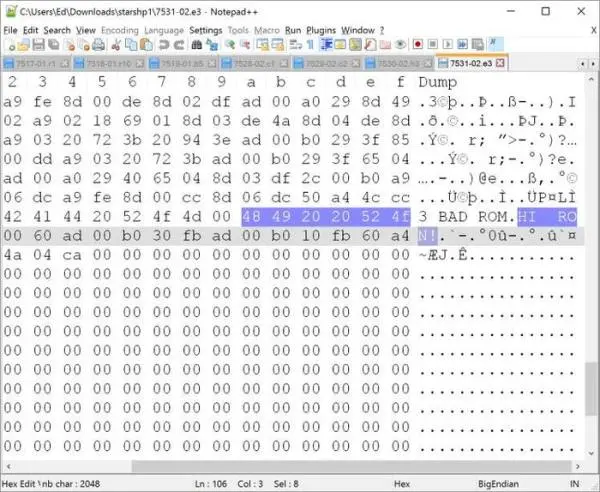Viewport: 600px width, 492px height.
Task: Click 'nb char : 2048' status text
Action: [70, 484]
